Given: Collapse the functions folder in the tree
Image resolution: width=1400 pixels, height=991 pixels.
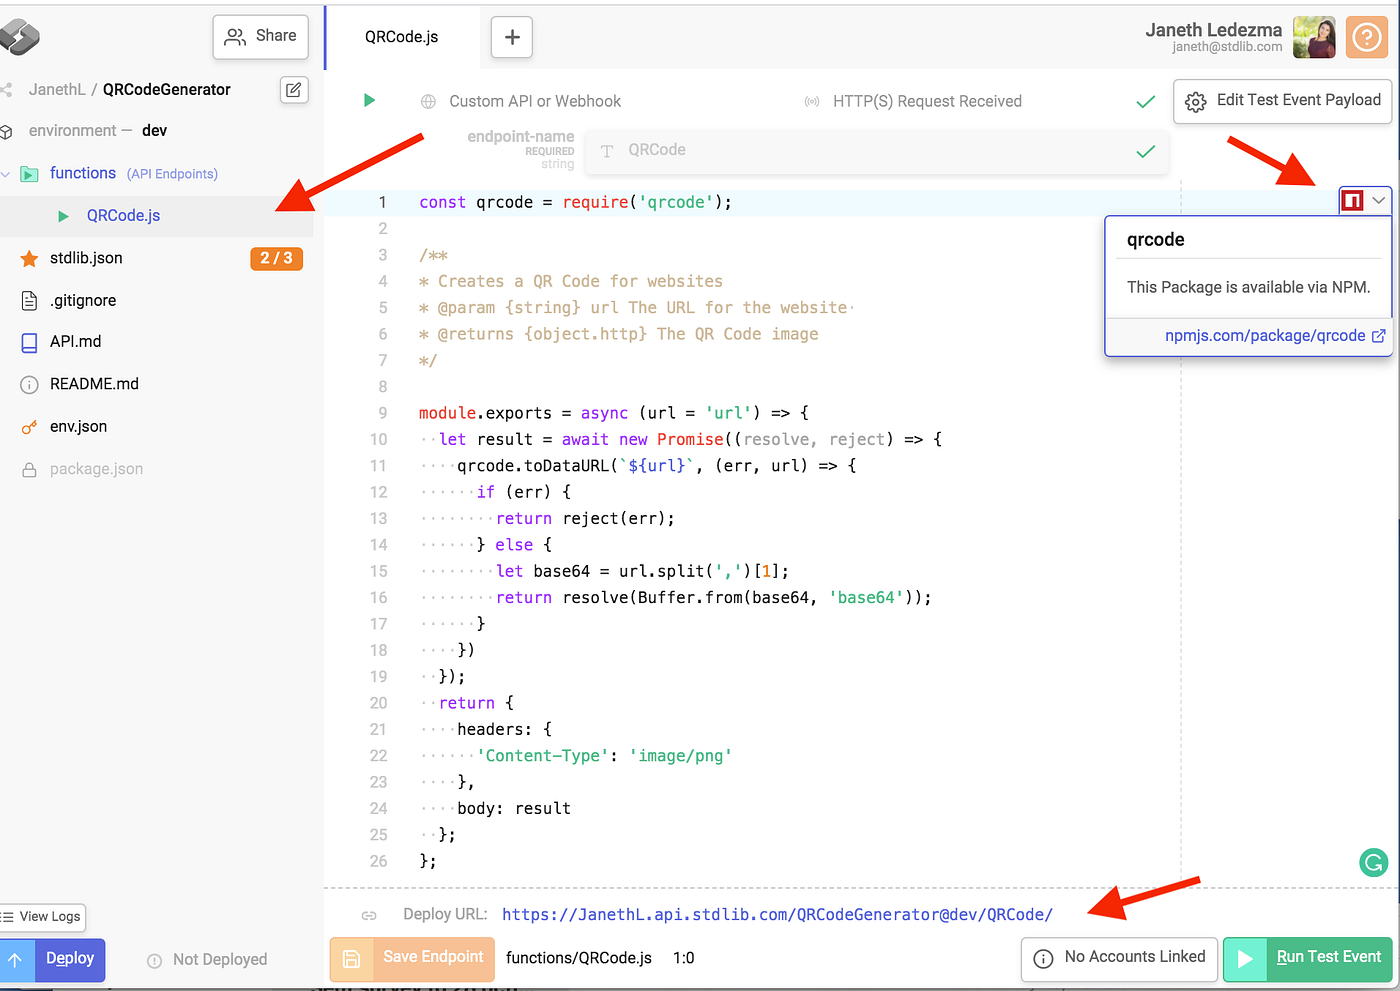Looking at the screenshot, I should [x=6, y=174].
